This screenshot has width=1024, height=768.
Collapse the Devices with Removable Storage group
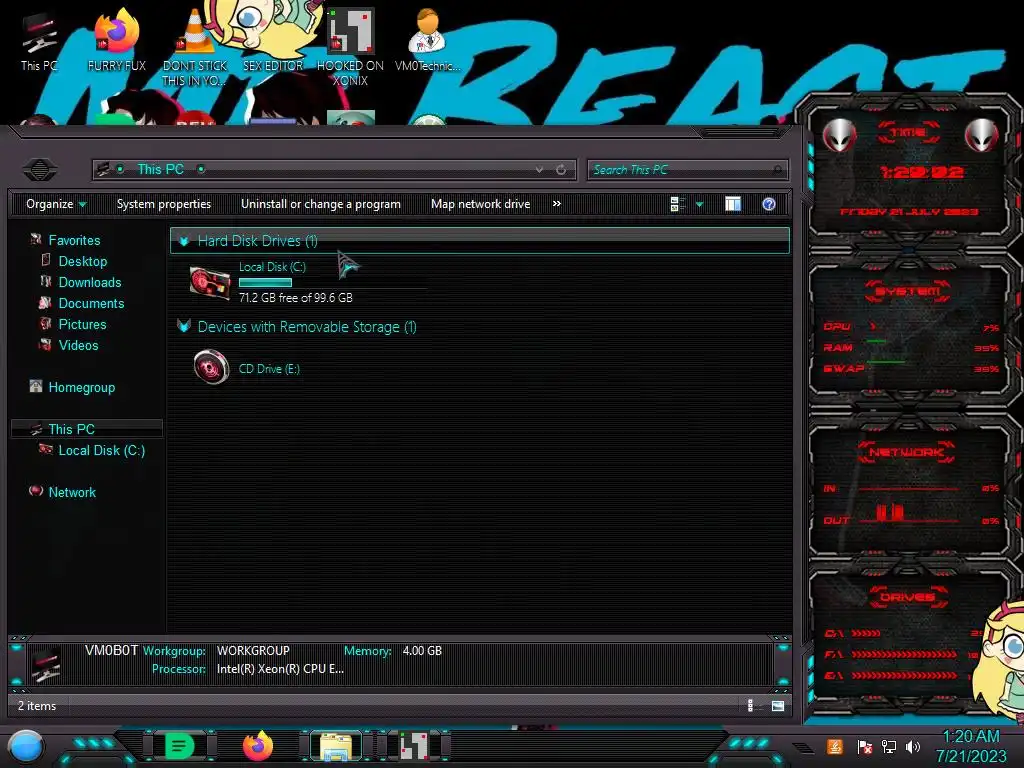click(184, 326)
